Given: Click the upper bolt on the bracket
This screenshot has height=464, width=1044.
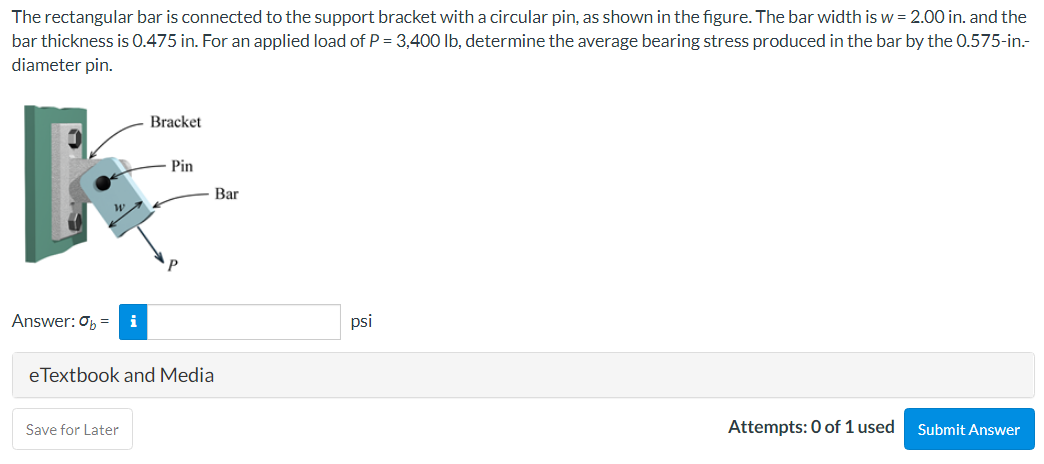Looking at the screenshot, I should coord(75,140).
